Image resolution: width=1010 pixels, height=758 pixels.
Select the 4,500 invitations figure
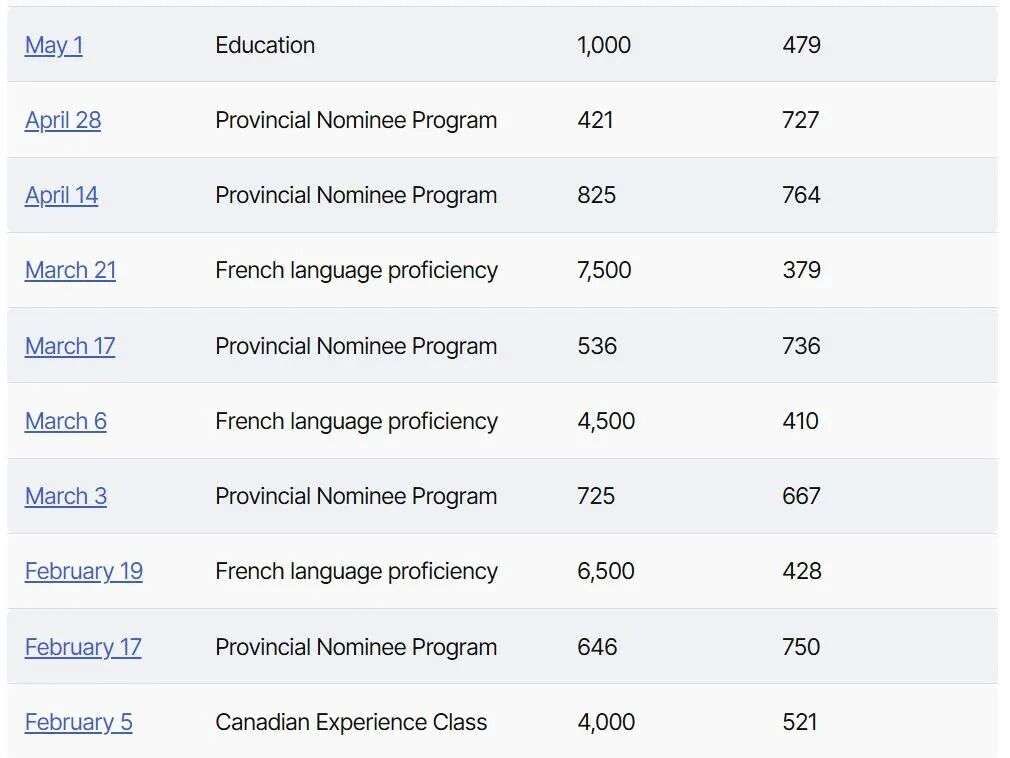[606, 421]
